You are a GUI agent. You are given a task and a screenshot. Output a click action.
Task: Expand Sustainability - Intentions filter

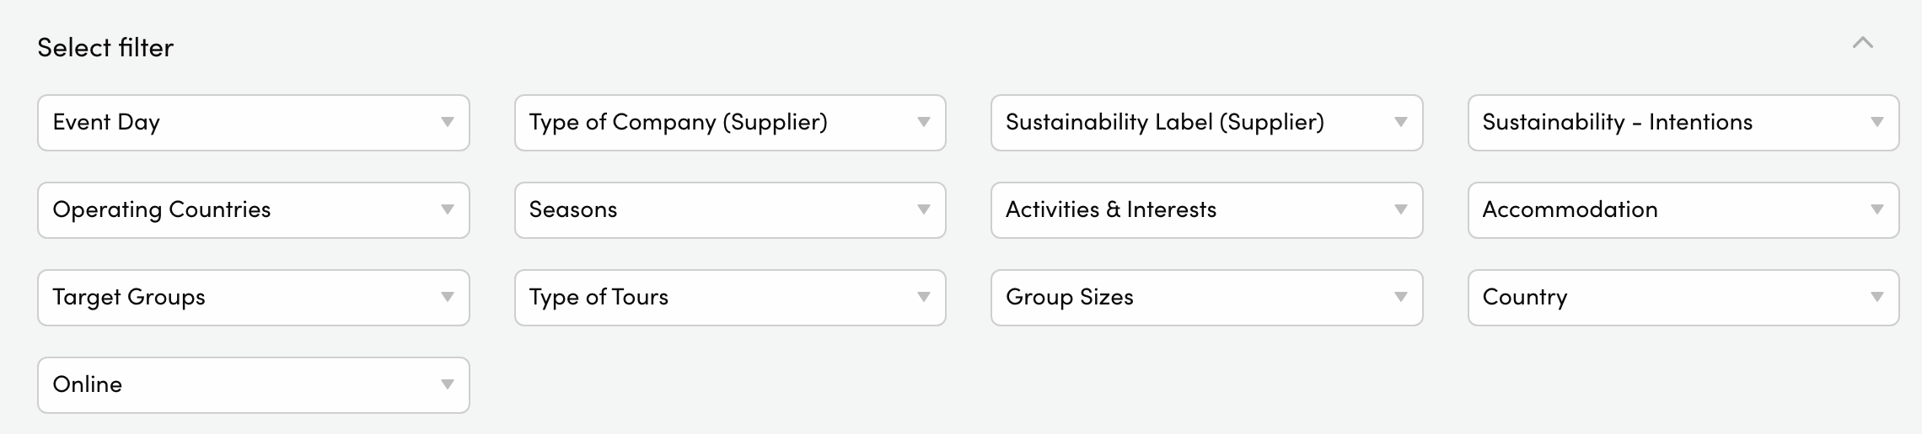click(1683, 123)
